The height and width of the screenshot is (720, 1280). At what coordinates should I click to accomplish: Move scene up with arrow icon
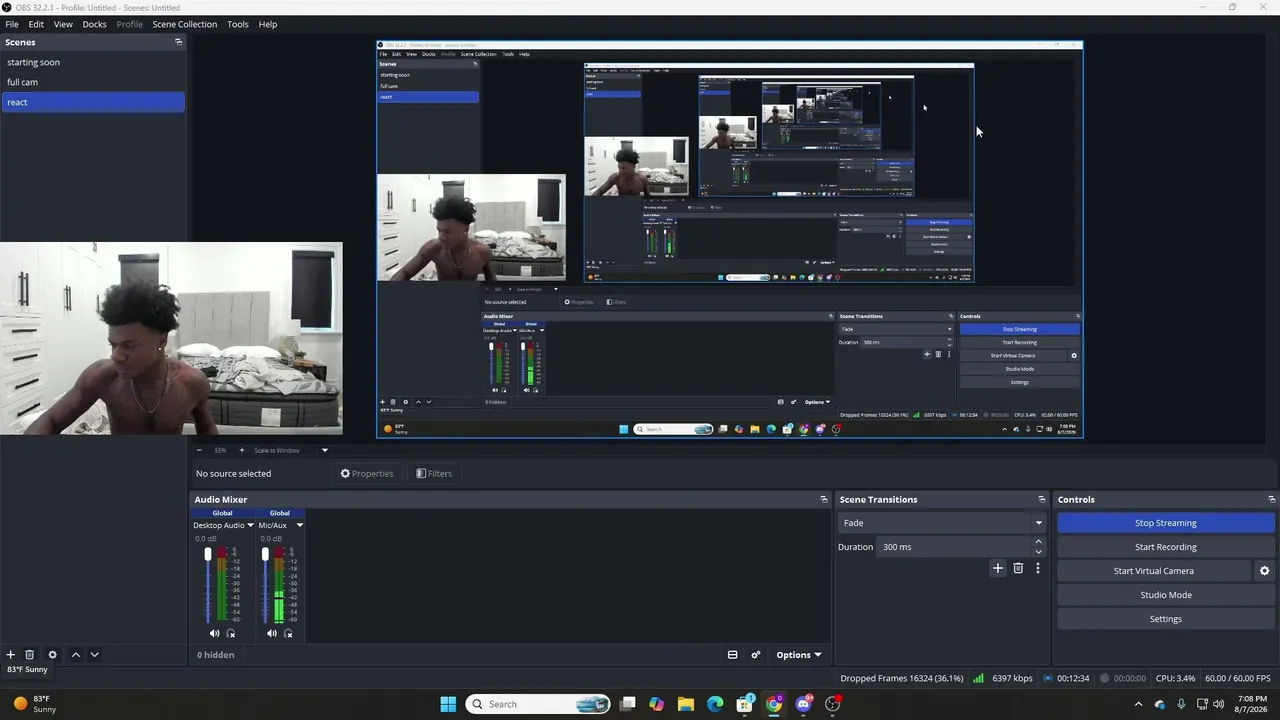coord(75,655)
